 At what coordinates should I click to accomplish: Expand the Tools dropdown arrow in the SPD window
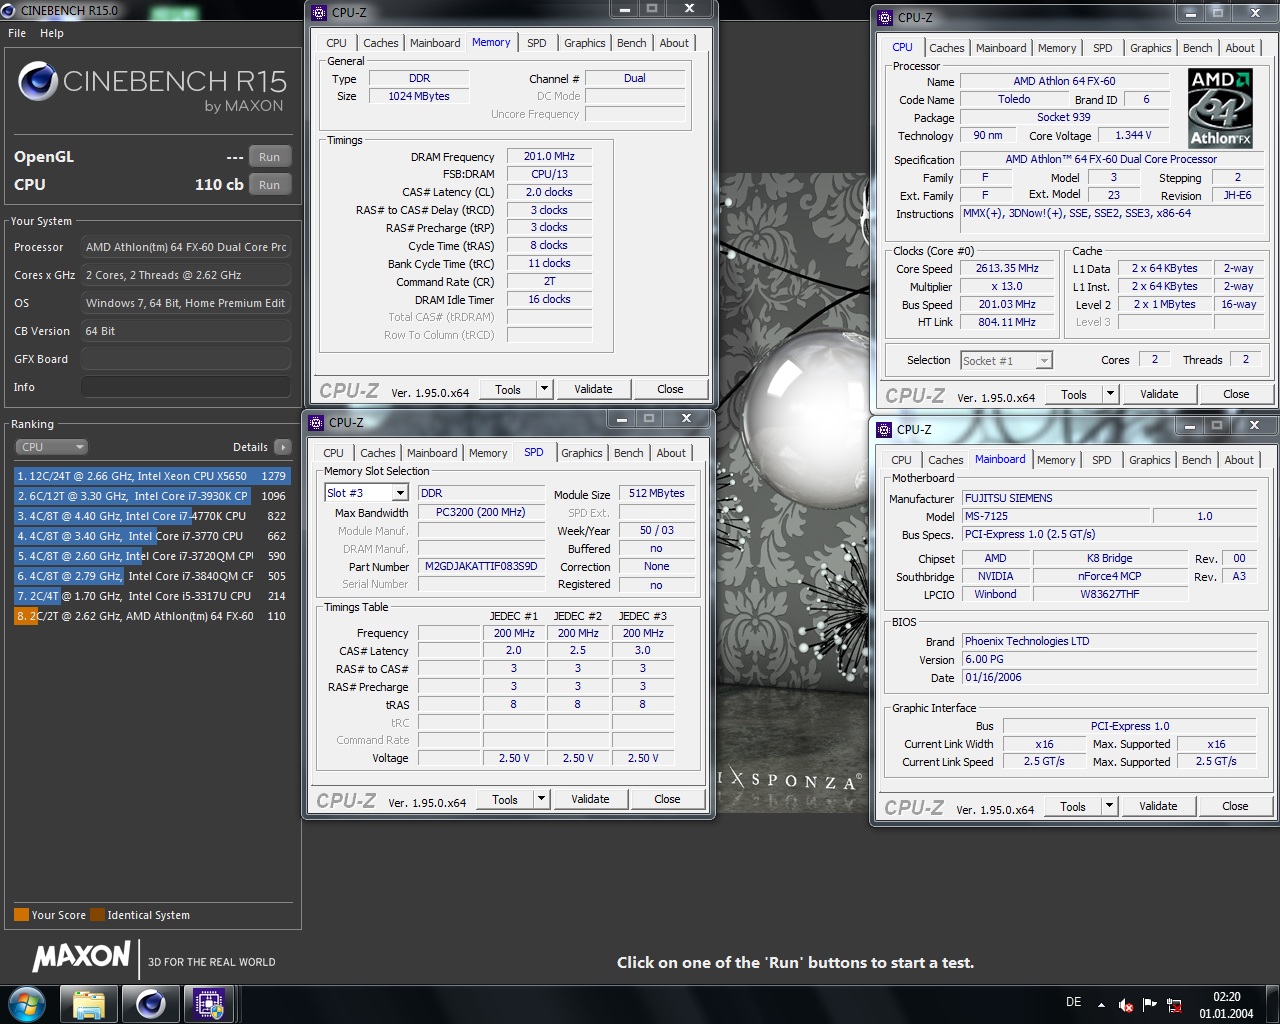point(541,799)
